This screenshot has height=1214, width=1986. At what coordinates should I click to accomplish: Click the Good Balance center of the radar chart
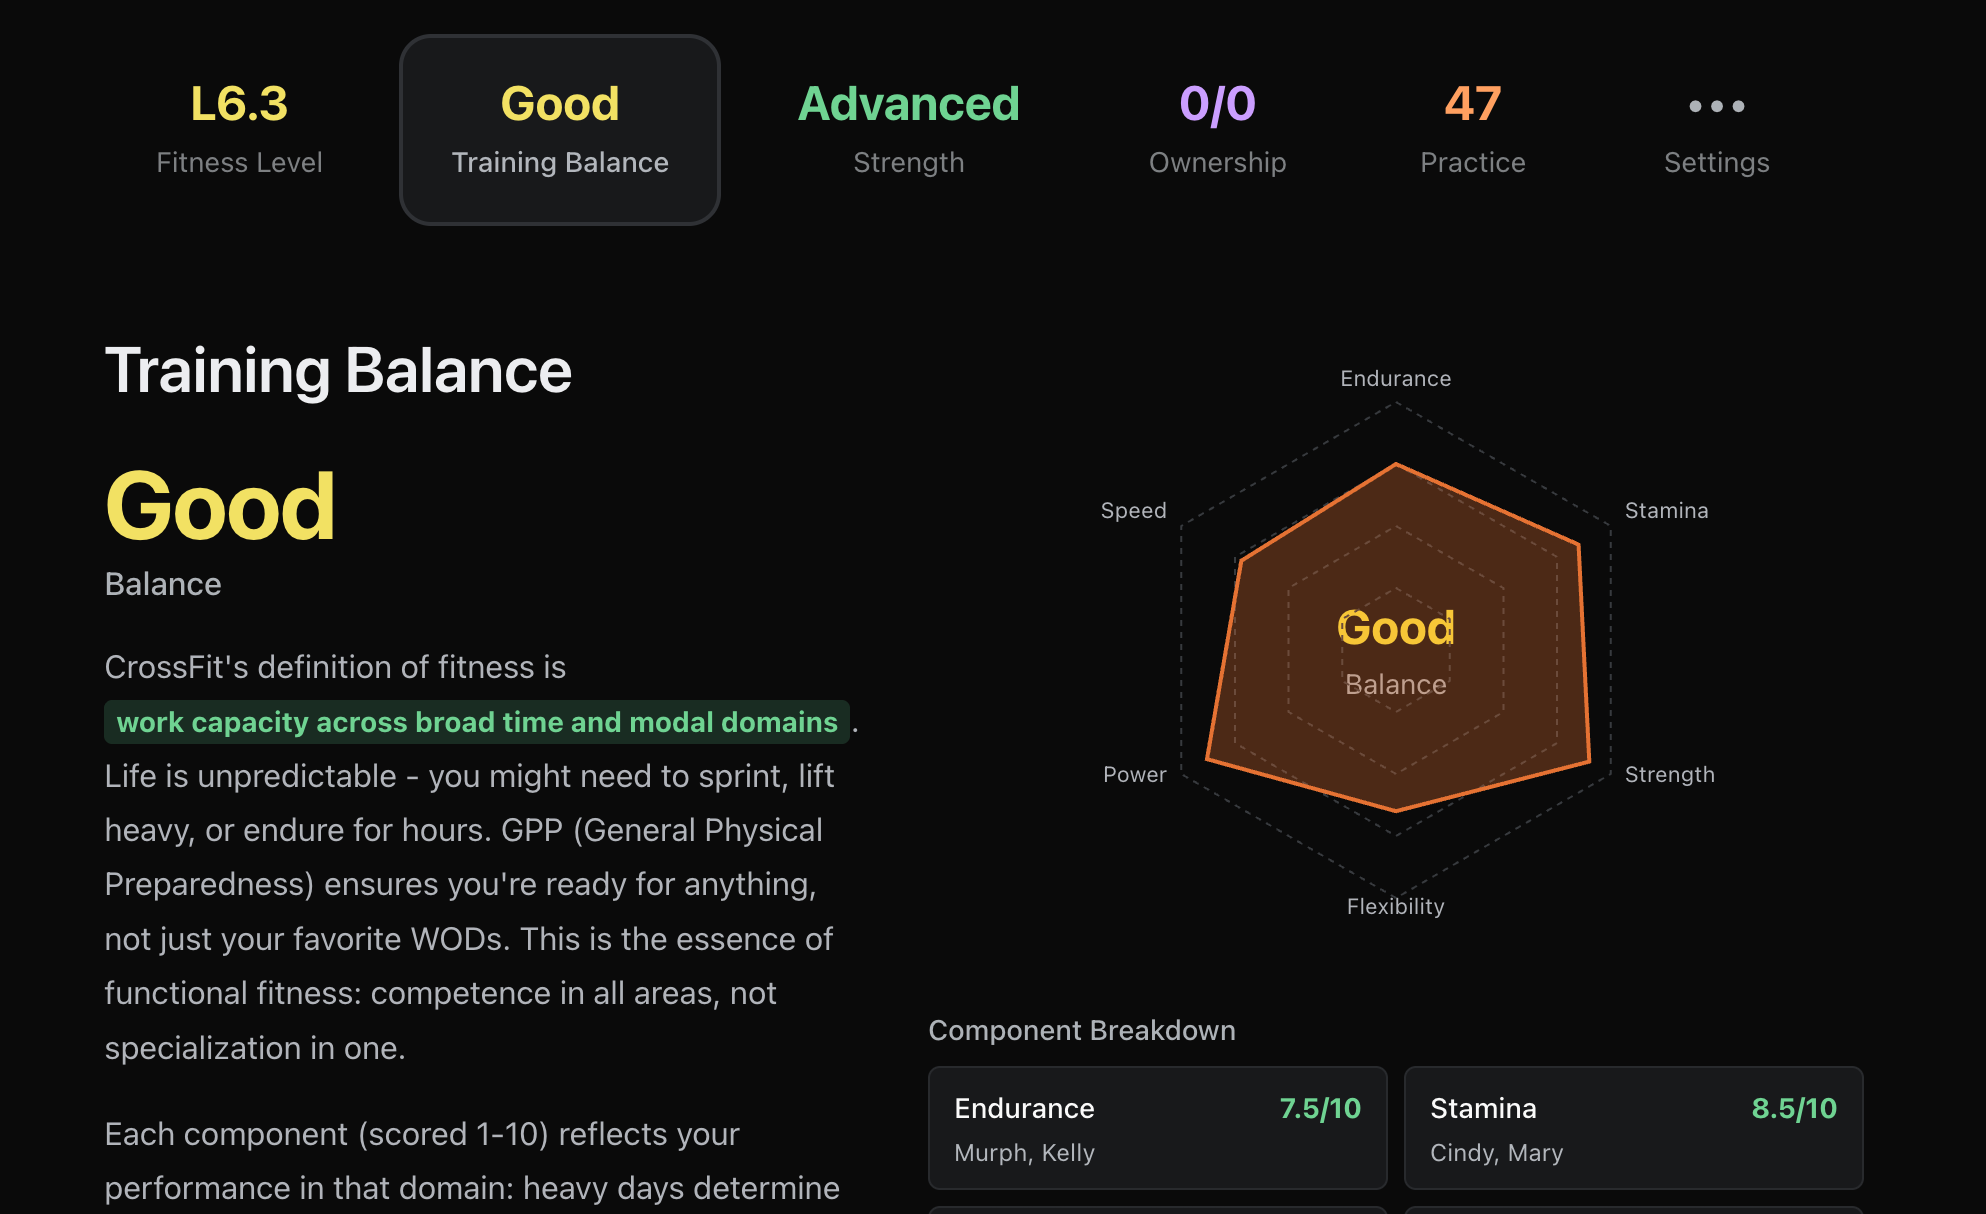pyautogui.click(x=1395, y=650)
